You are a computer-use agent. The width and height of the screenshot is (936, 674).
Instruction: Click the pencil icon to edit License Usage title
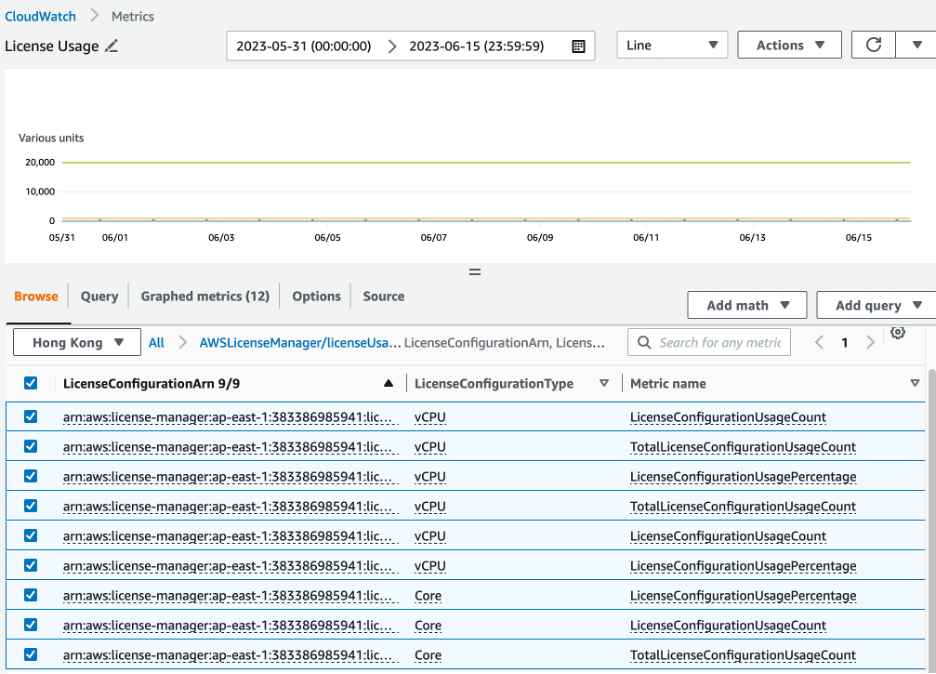tap(111, 46)
